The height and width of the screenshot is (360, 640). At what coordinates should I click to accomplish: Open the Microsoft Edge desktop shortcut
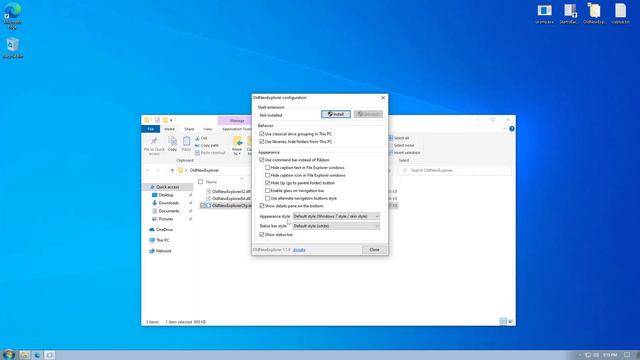[13, 16]
